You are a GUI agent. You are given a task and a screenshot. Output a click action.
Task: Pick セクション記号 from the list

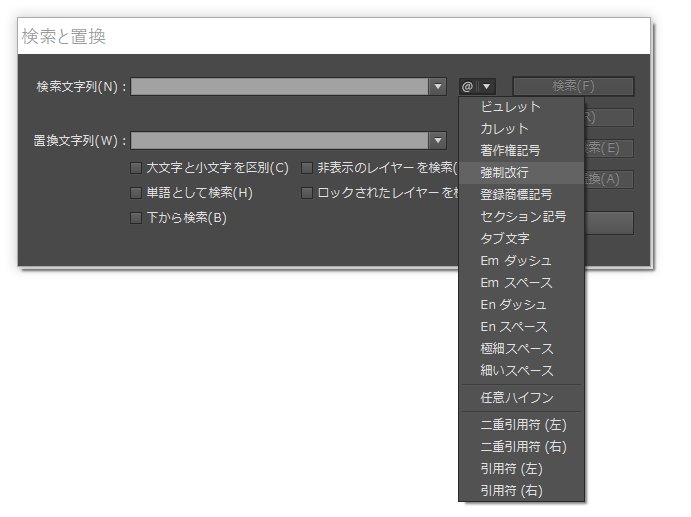point(522,217)
